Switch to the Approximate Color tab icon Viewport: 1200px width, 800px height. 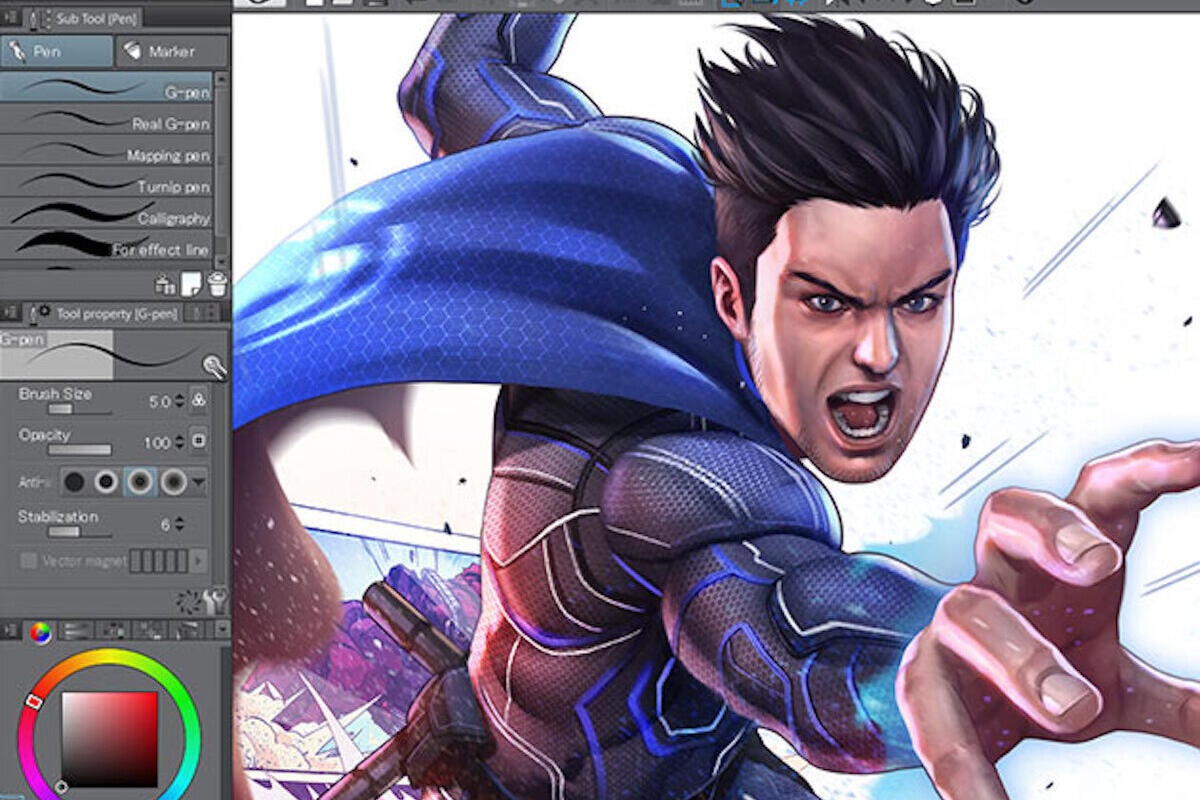tap(187, 630)
